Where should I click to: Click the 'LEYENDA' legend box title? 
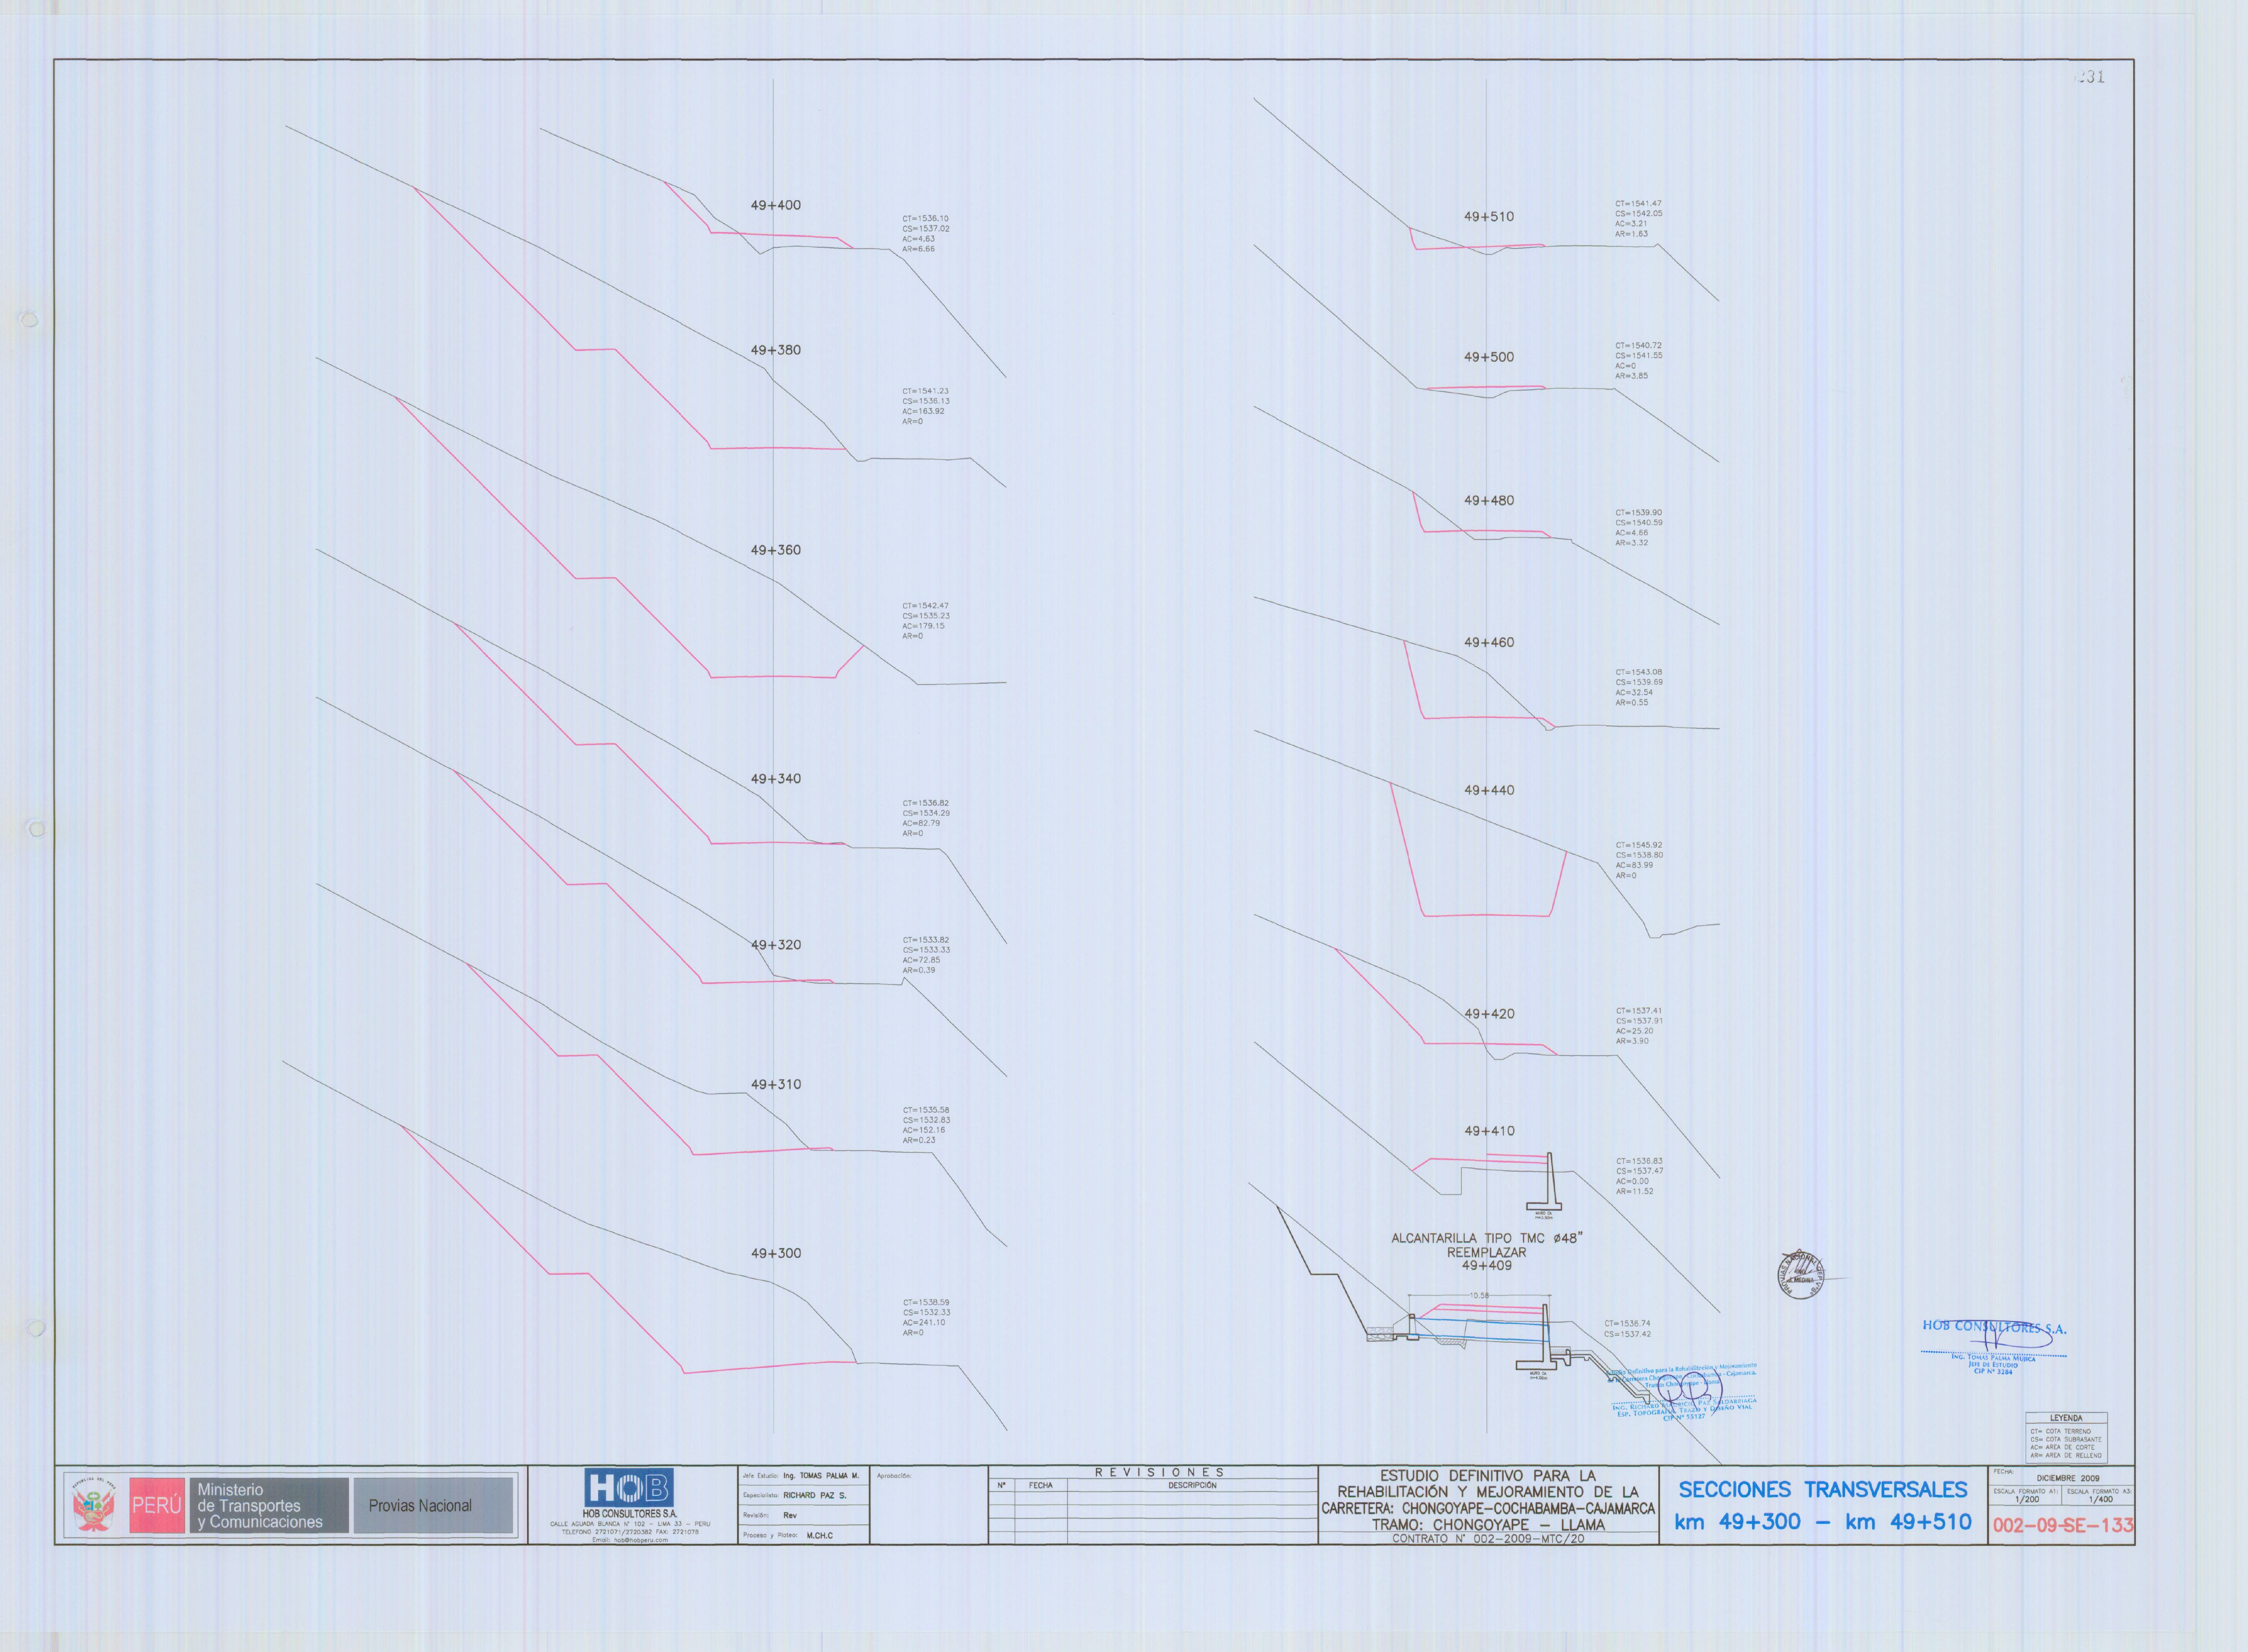[x=2066, y=1418]
